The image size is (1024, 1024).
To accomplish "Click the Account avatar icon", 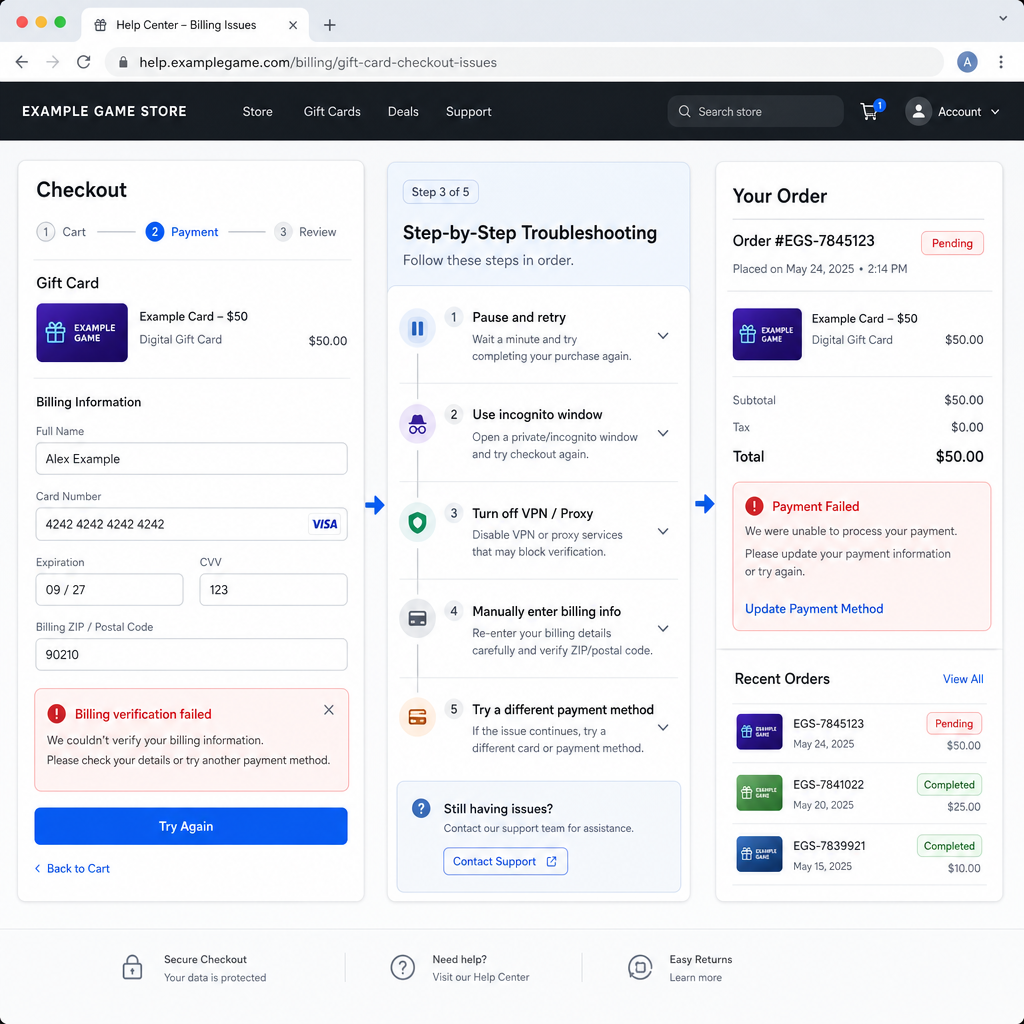I will click(918, 112).
